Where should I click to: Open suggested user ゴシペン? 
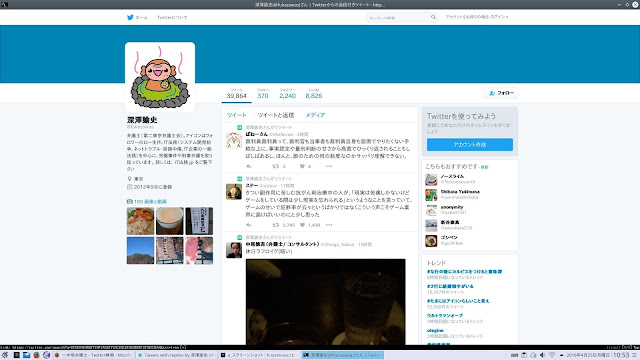point(449,238)
